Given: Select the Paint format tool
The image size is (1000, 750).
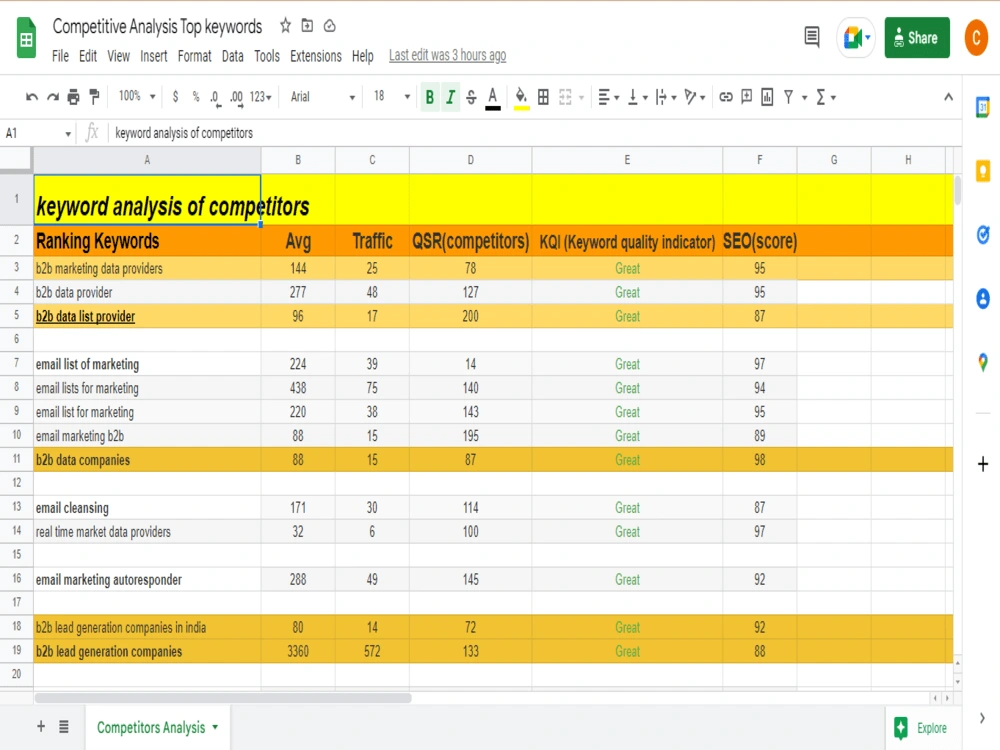Looking at the screenshot, I should coord(94,97).
